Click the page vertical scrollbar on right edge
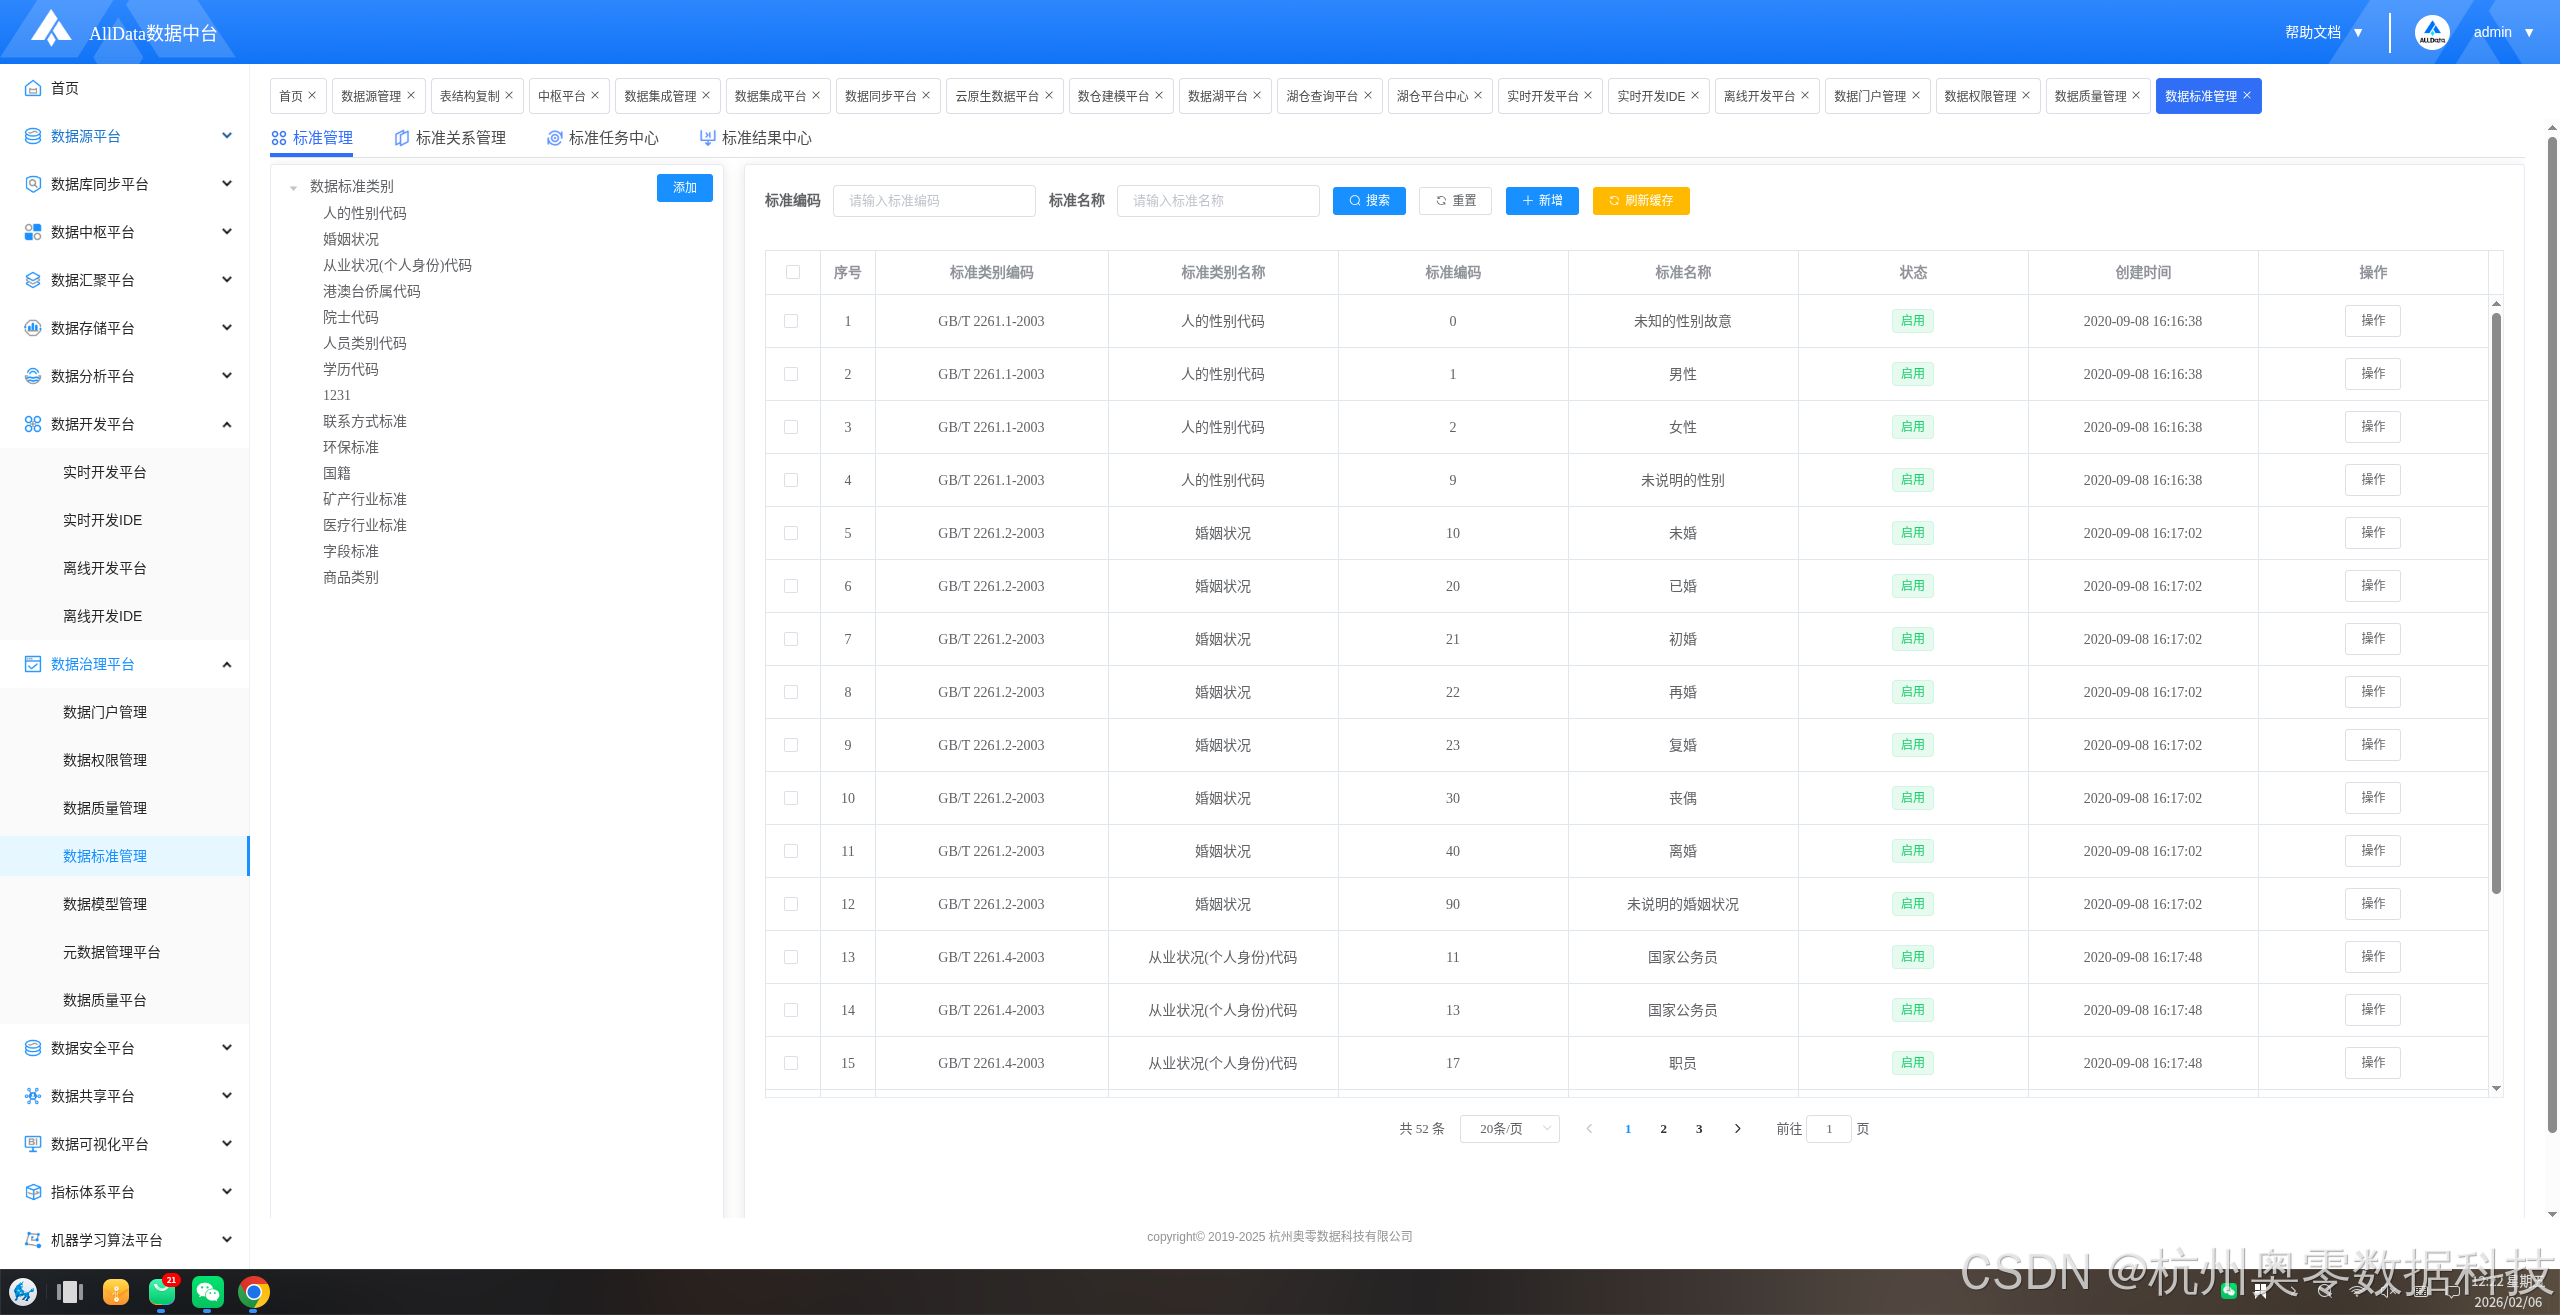 click(2552, 634)
